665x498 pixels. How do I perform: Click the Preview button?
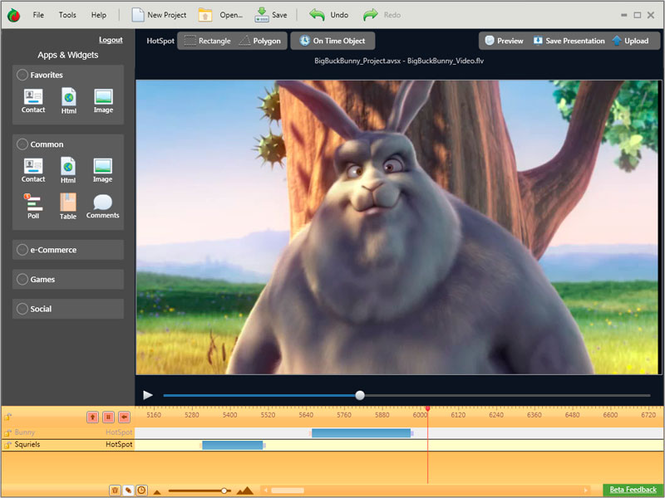(x=504, y=41)
